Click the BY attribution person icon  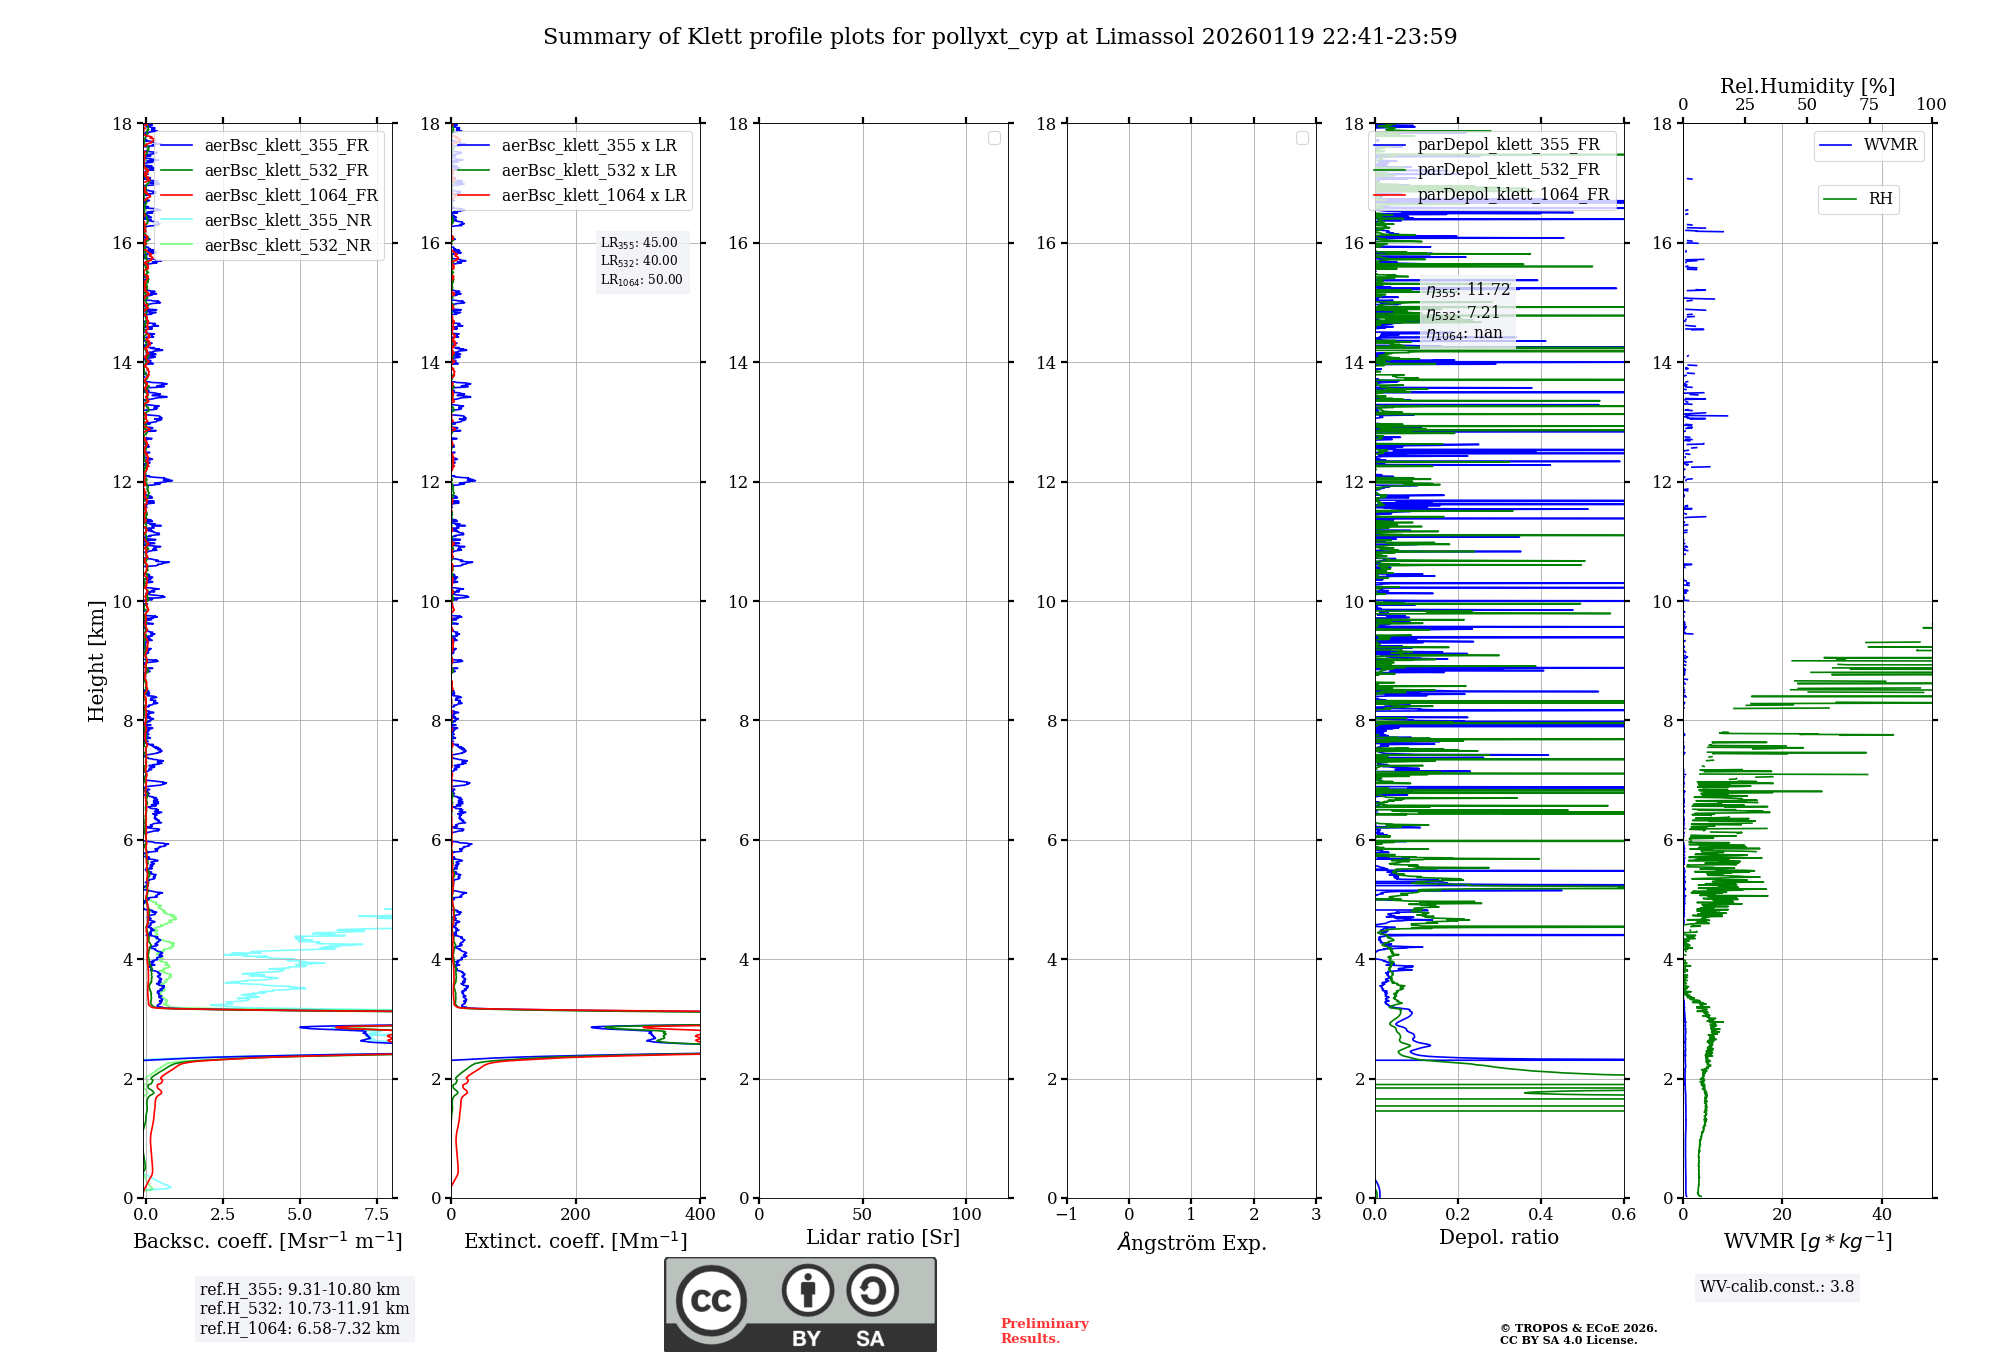(x=808, y=1290)
